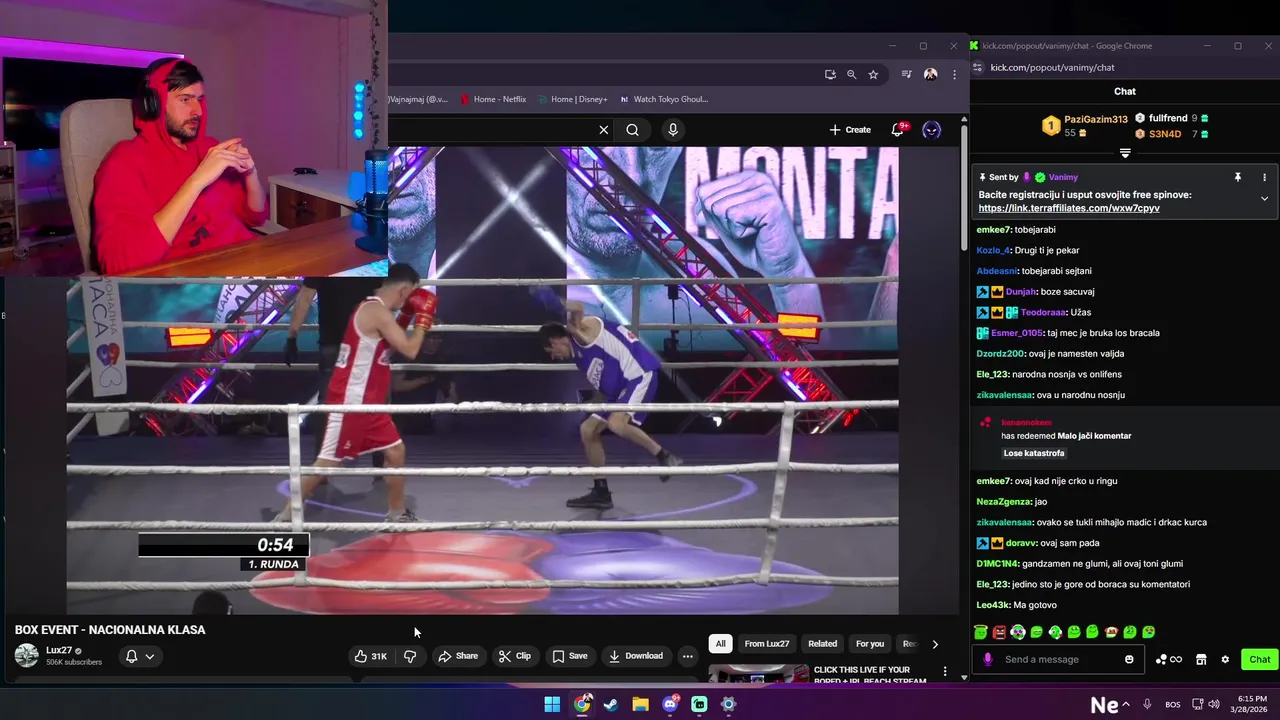The width and height of the screenshot is (1280, 720).
Task: Show hidden tray icons chevron
Action: click(1126, 704)
